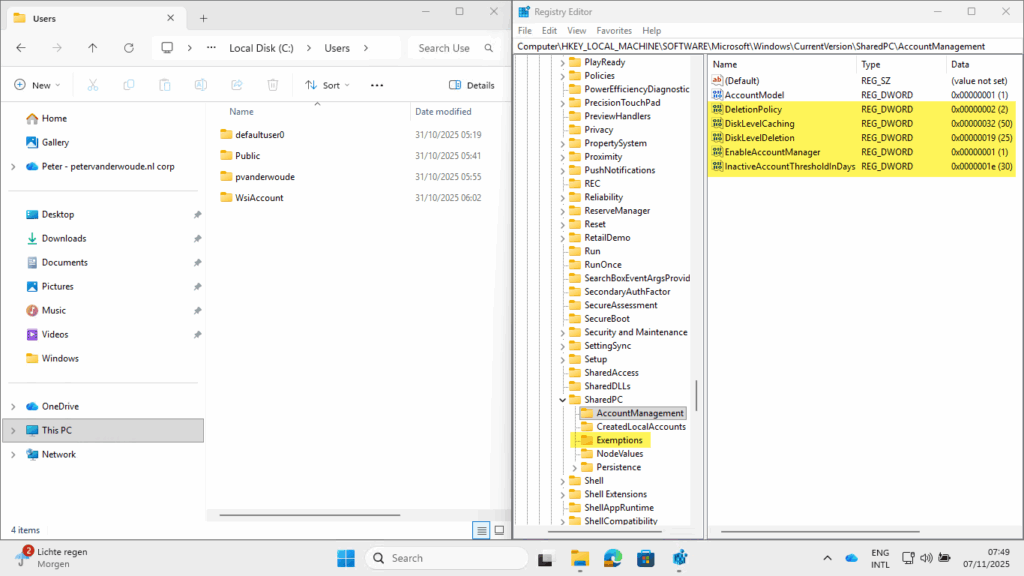Click the New button in File Explorer

(x=38, y=85)
